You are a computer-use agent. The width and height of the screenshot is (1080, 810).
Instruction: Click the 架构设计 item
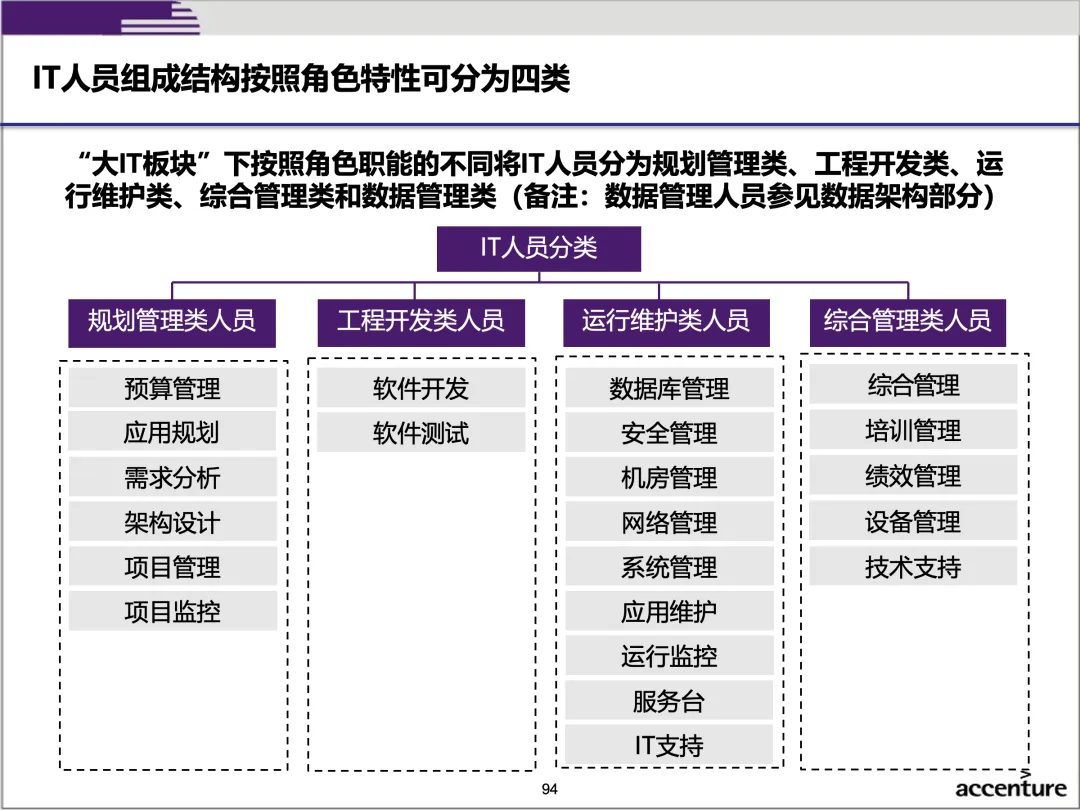coord(173,521)
